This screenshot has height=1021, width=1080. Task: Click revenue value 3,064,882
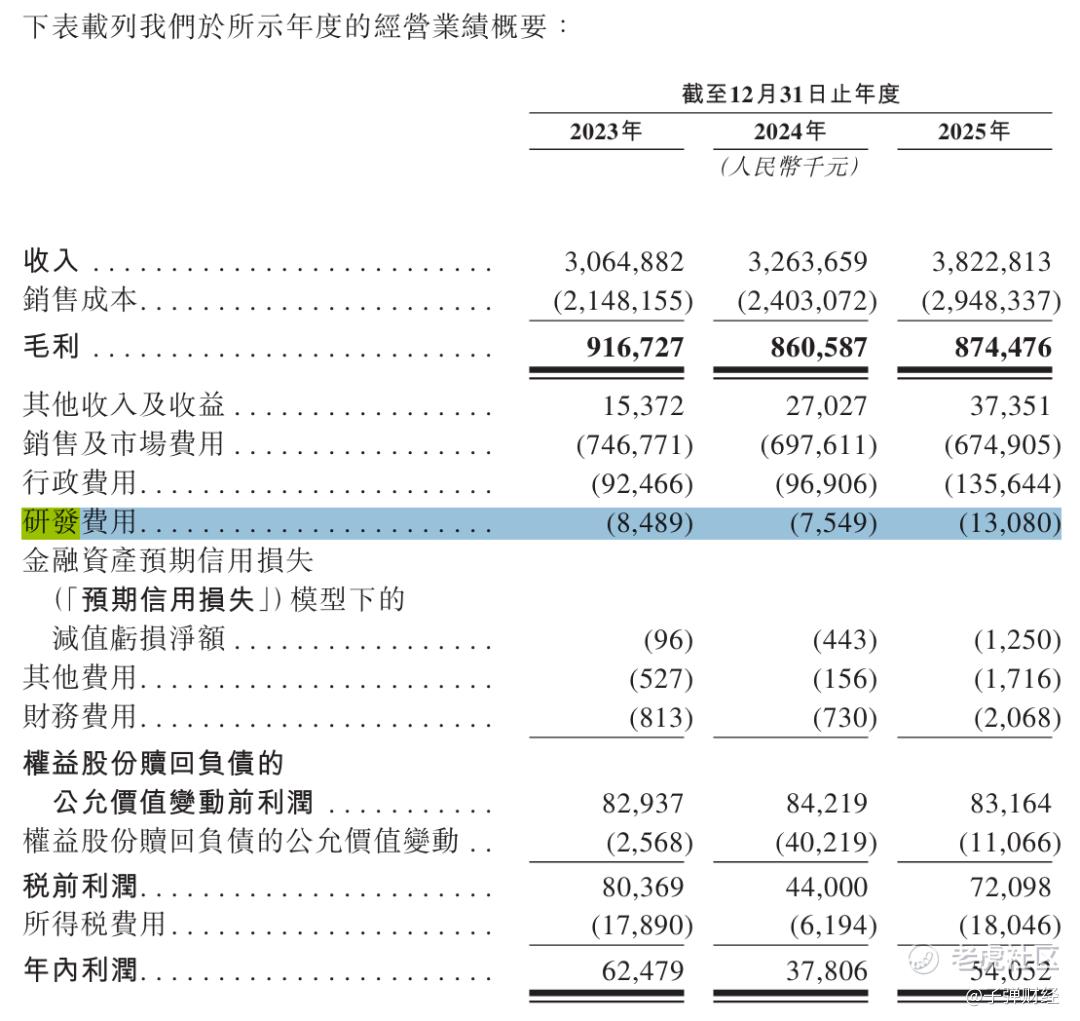(x=624, y=262)
